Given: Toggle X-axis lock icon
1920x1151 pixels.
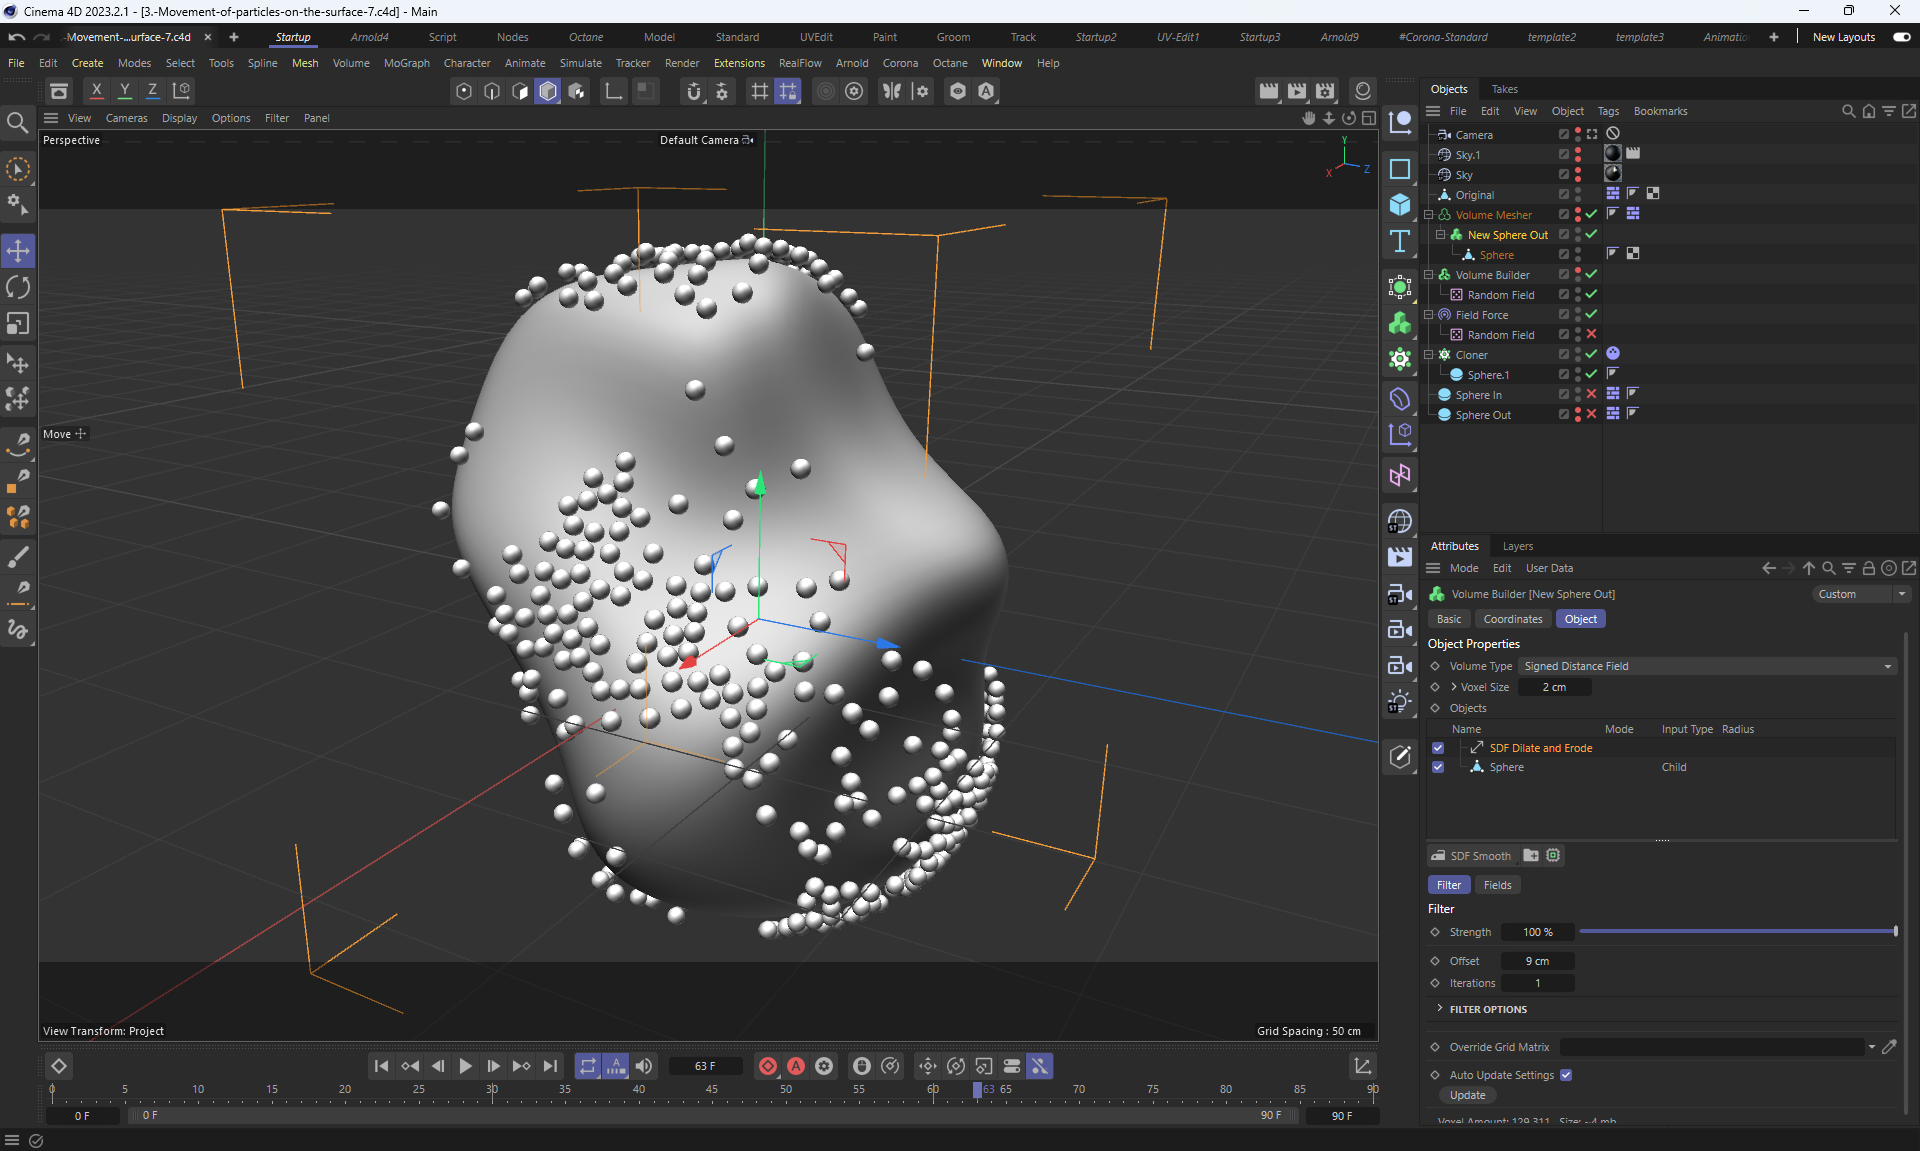Looking at the screenshot, I should (96, 91).
